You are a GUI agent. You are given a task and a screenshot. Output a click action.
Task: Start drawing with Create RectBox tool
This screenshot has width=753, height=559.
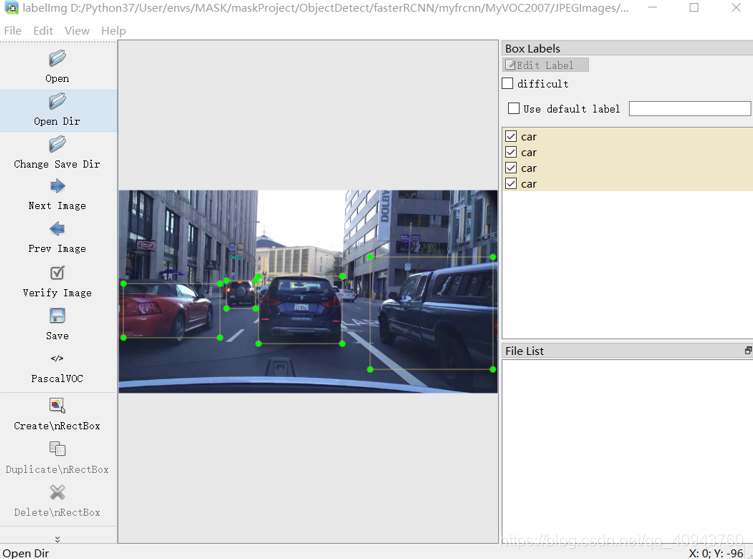coord(57,405)
